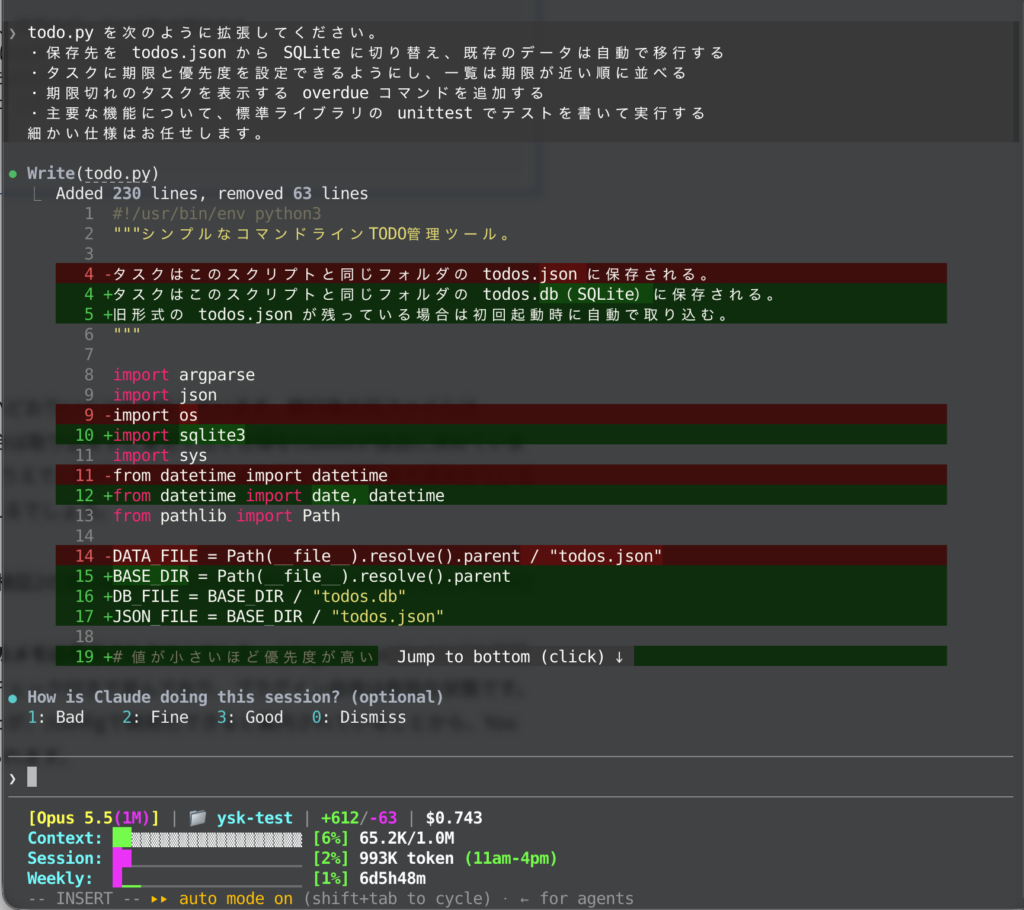
Task: Click the "(11am-4pm)" session window
Action: pos(511,858)
